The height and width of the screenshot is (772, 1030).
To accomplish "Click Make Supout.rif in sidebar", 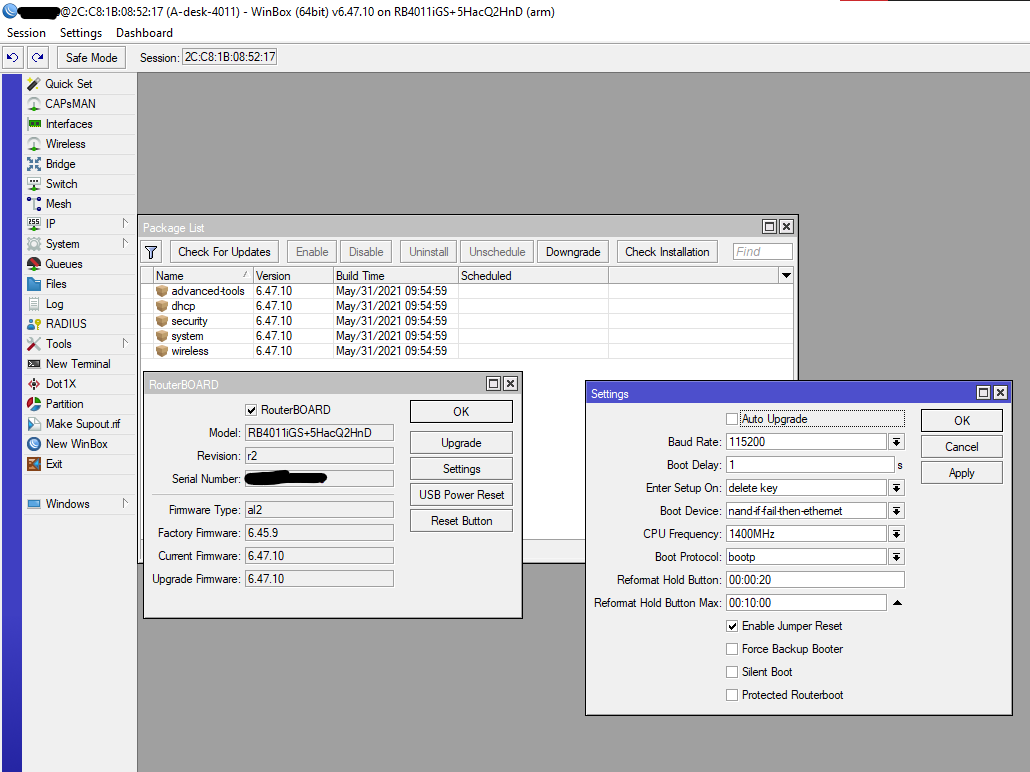I will coord(79,424).
